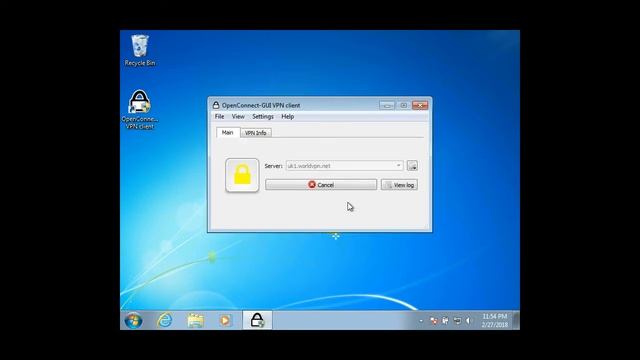640x360 pixels.
Task: Click the View log button
Action: click(399, 185)
